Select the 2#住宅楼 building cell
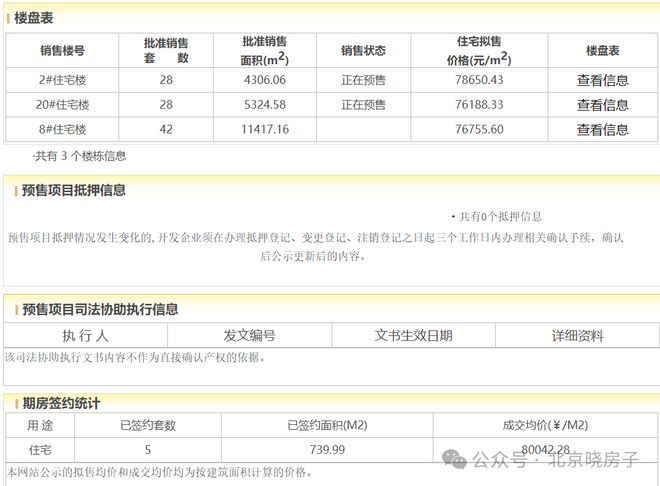Image resolution: width=660 pixels, height=486 pixels. point(62,80)
